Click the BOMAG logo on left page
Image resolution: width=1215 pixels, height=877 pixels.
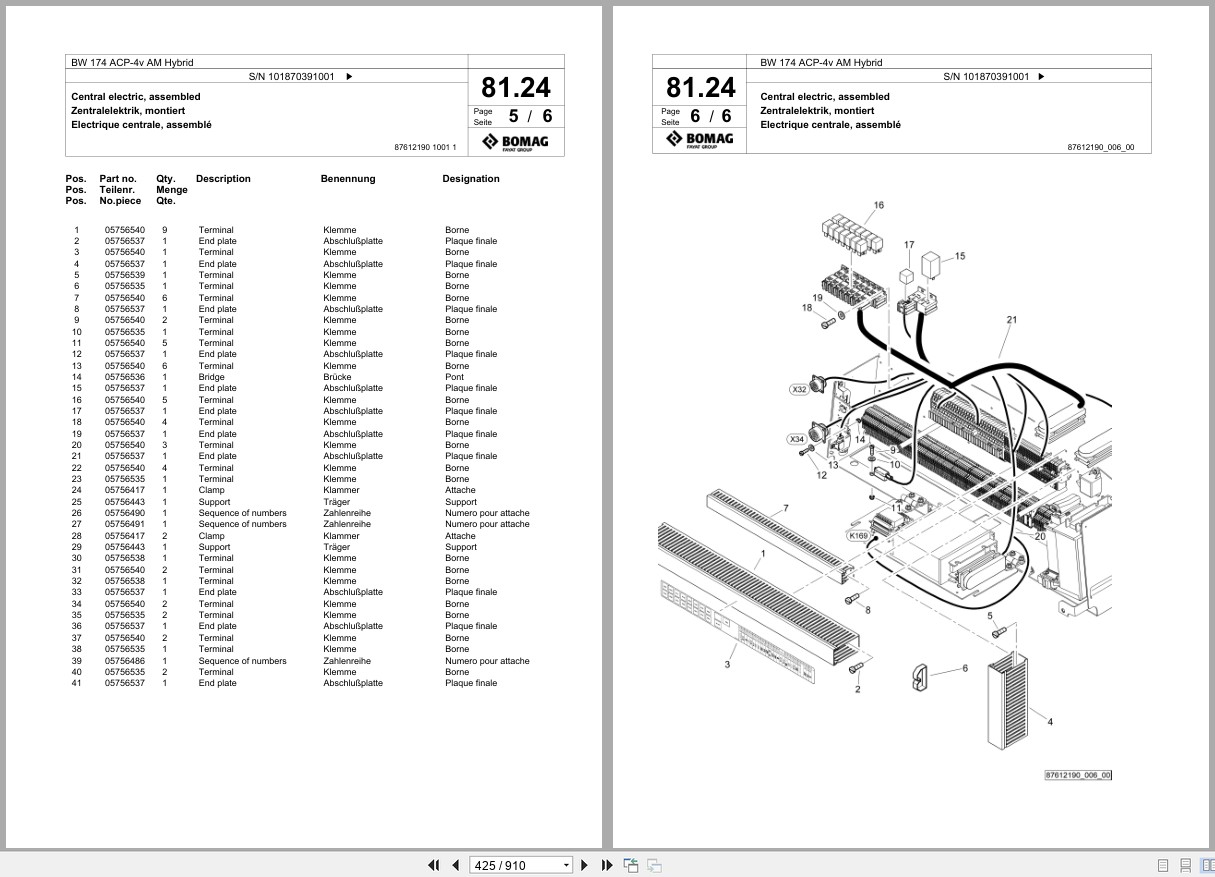516,142
